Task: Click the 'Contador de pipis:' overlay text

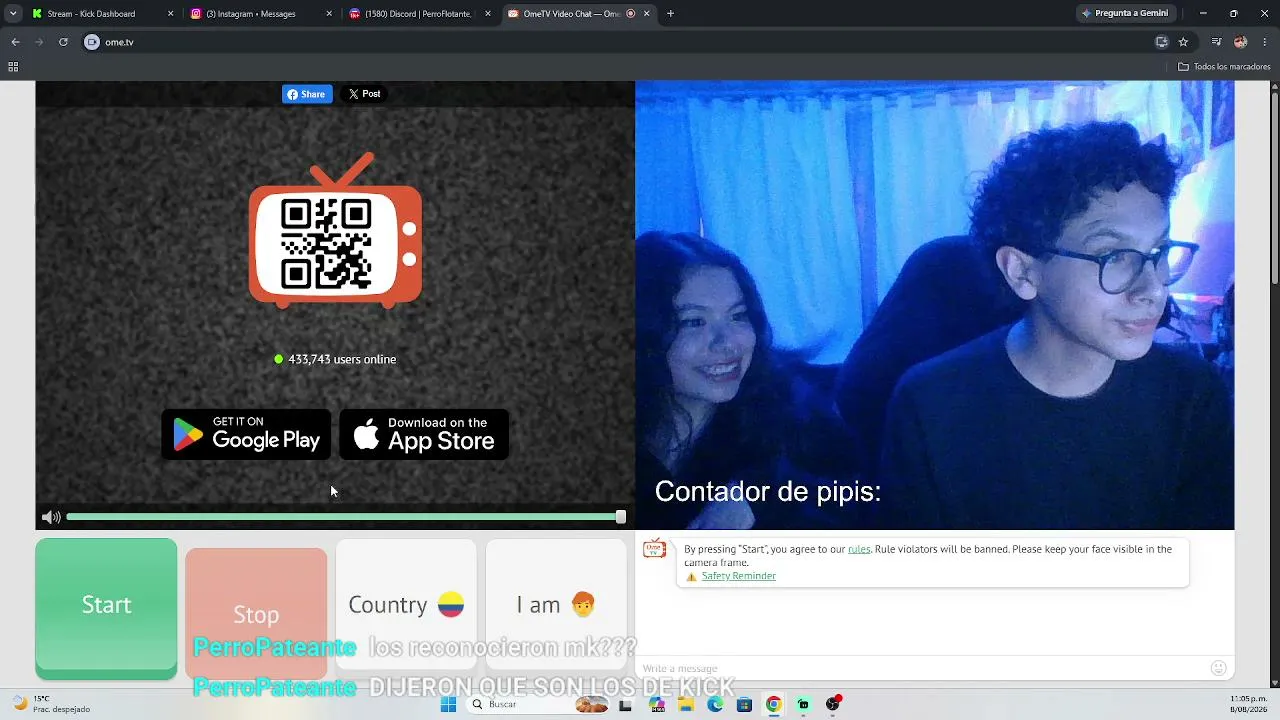Action: coord(767,491)
